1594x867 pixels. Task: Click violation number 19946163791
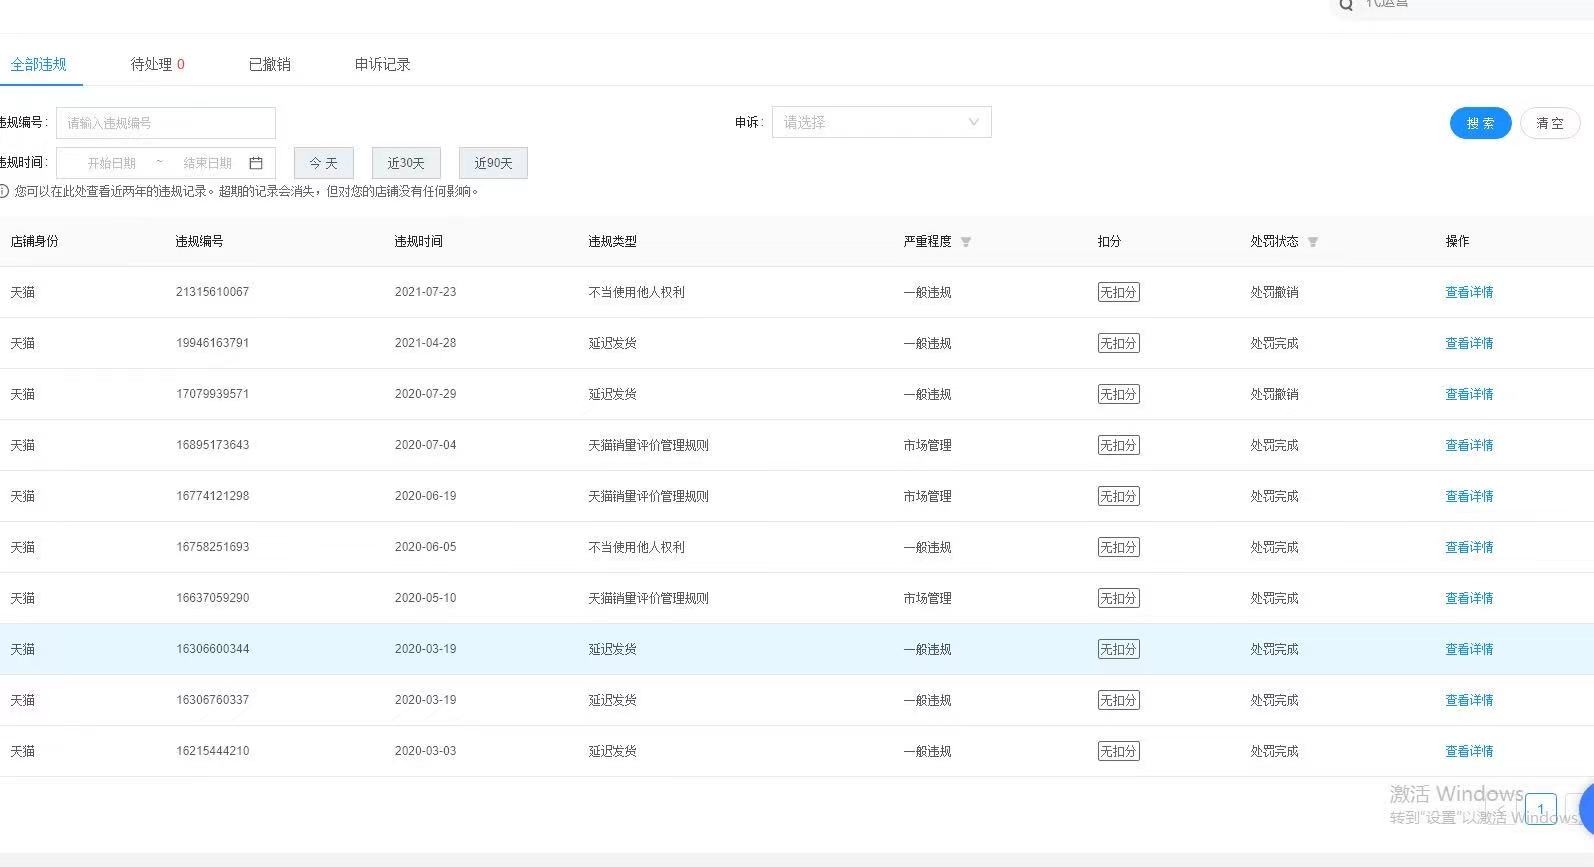212,343
